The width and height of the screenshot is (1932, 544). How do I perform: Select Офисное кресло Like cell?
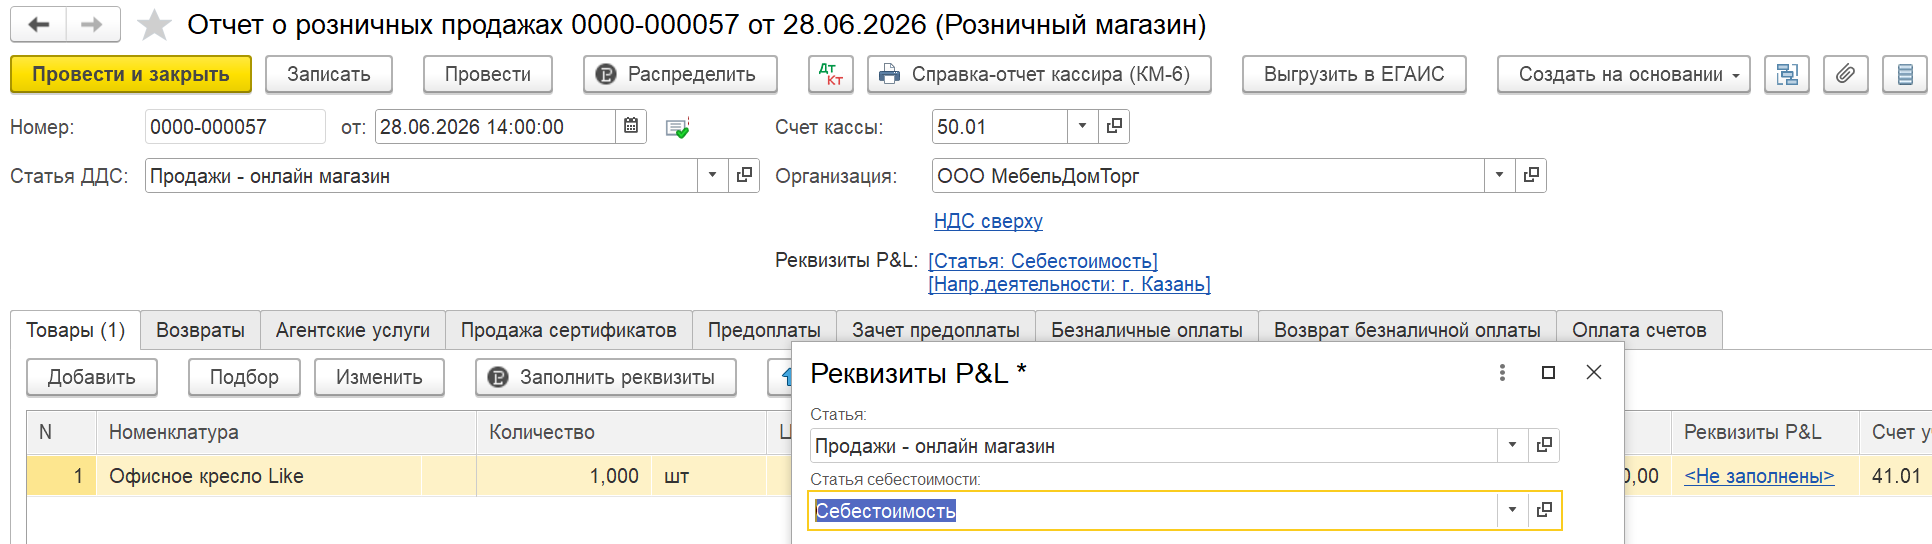(286, 476)
